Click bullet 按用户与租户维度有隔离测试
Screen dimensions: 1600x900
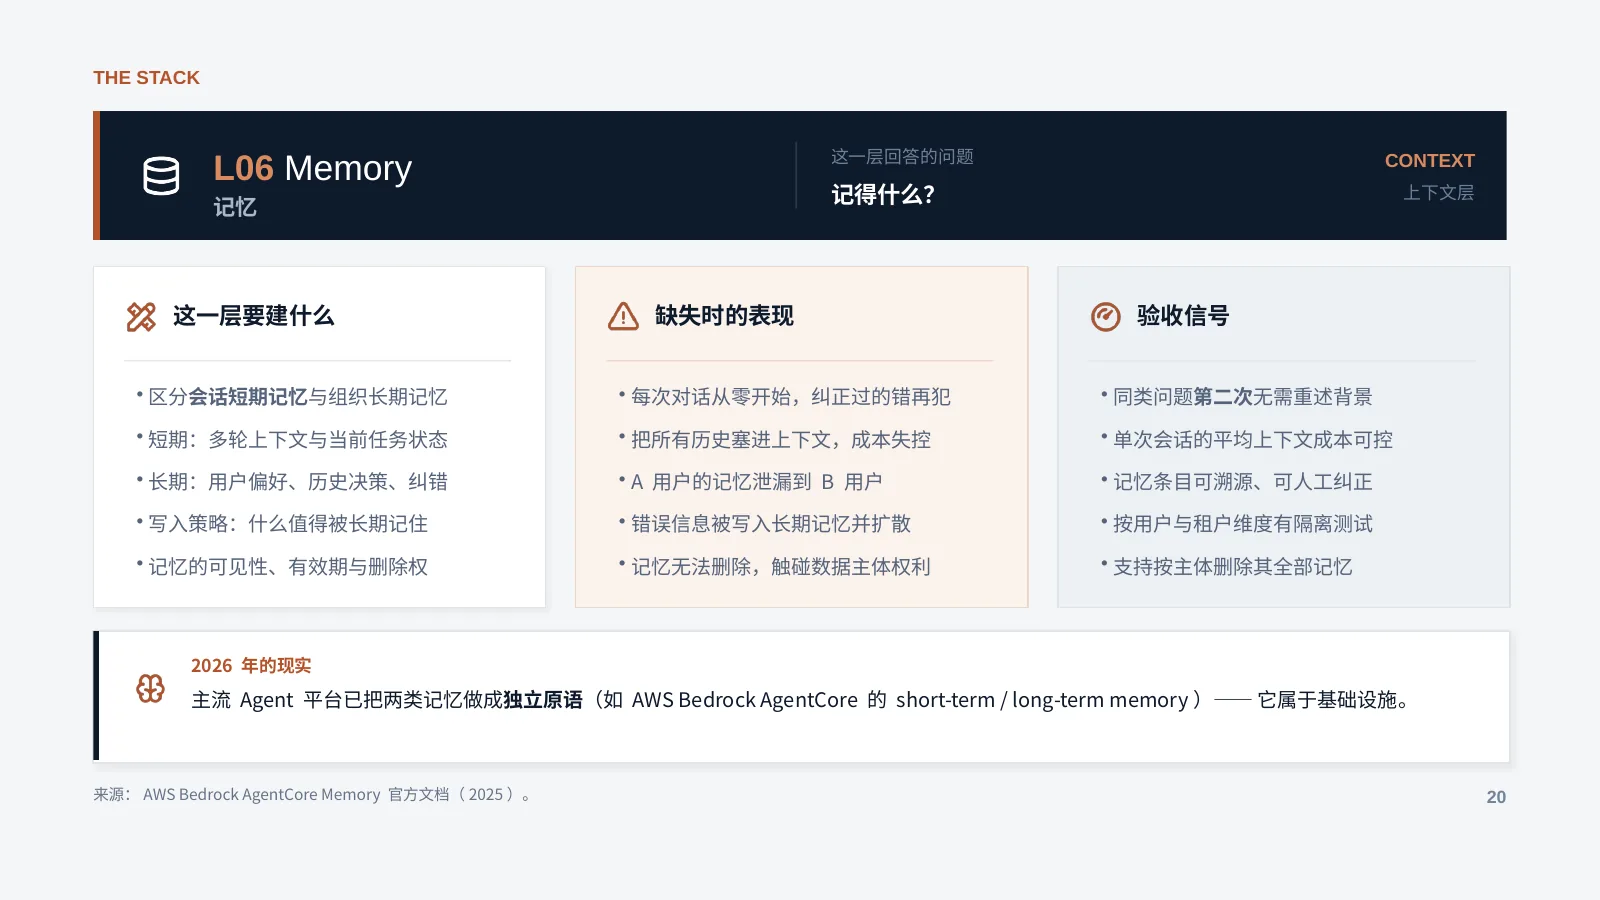tap(1236, 524)
